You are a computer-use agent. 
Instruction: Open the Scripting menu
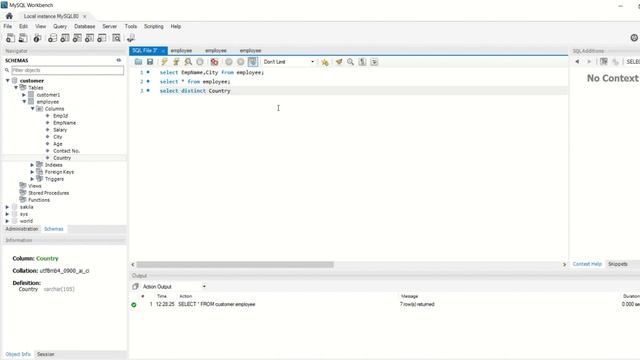(153, 26)
